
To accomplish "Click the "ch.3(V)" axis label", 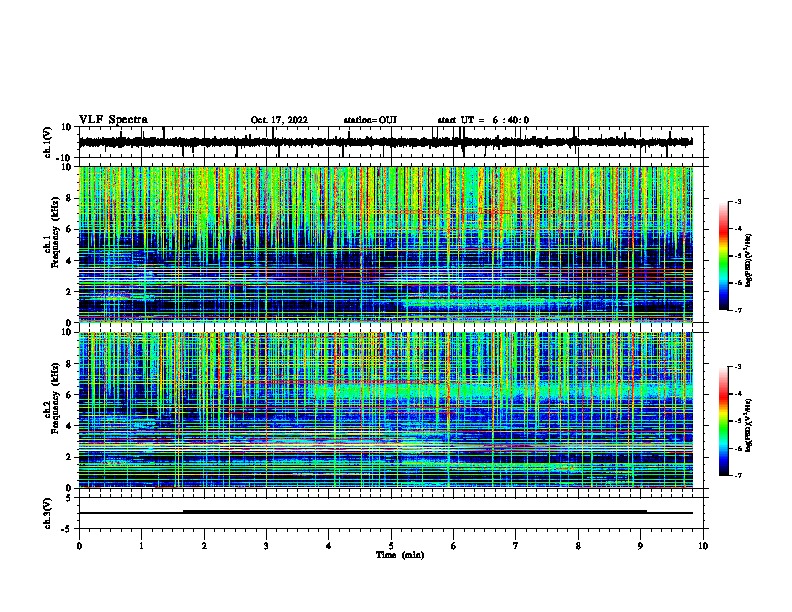I will (48, 513).
